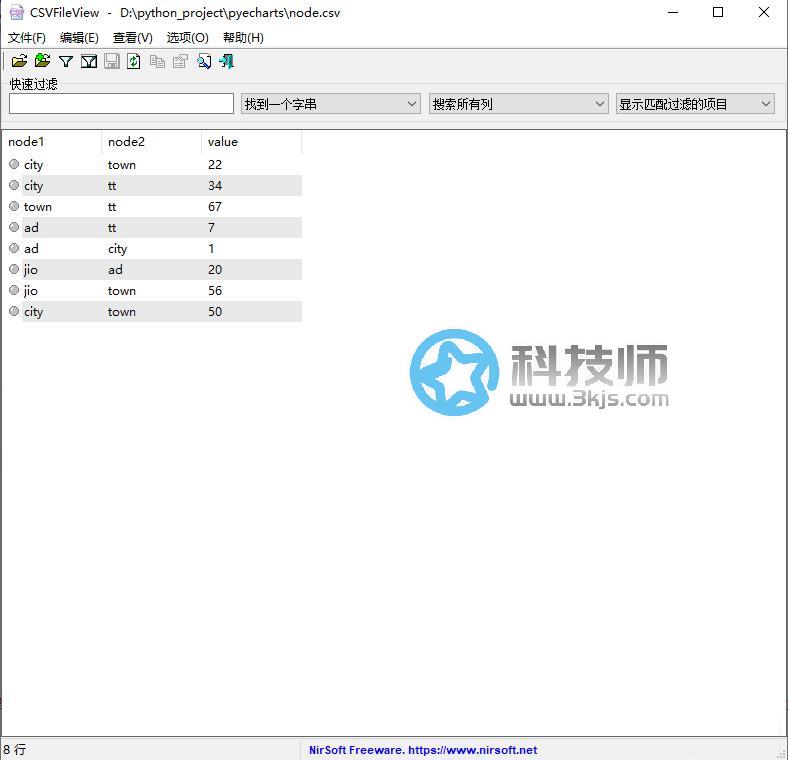Click the value cell 56

[215, 291]
